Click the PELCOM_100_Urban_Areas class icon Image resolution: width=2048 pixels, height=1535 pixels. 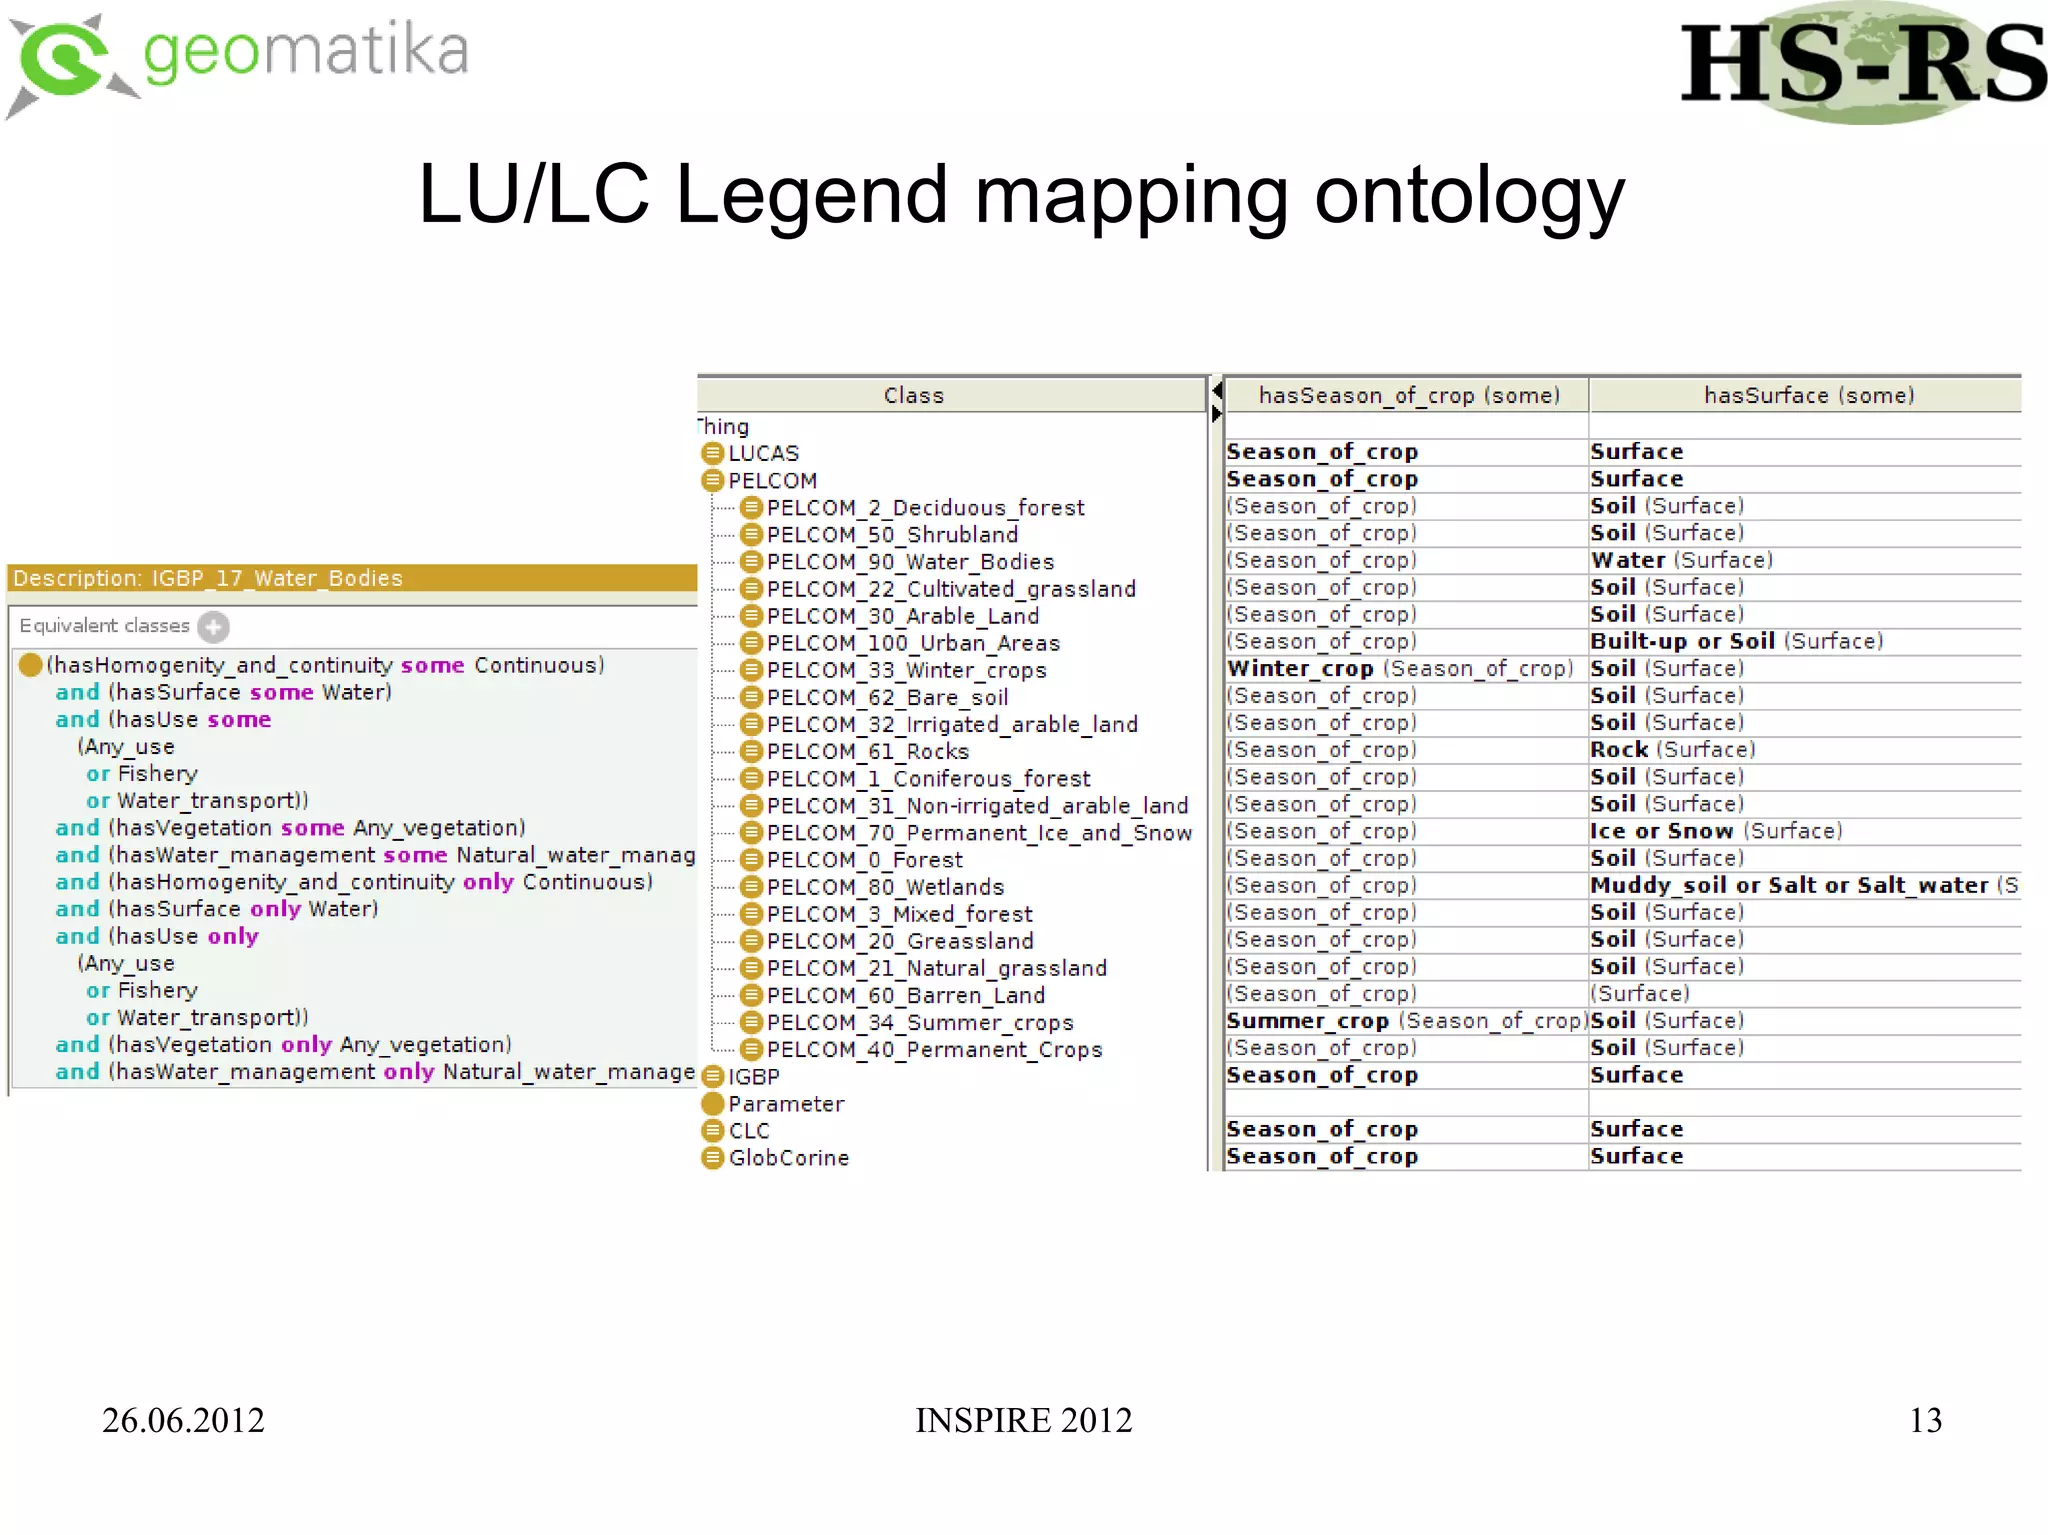751,642
